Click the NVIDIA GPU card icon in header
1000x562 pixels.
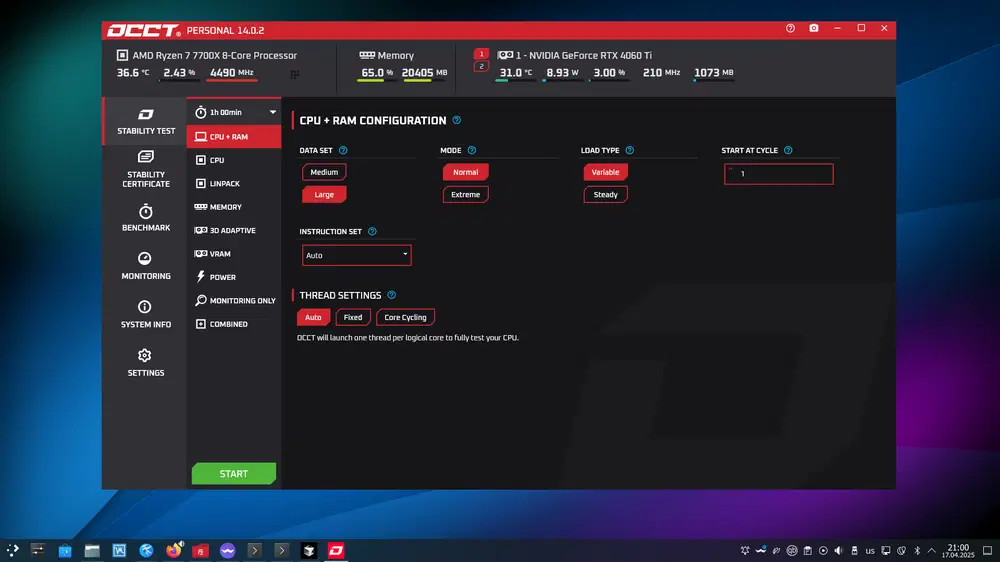point(505,55)
